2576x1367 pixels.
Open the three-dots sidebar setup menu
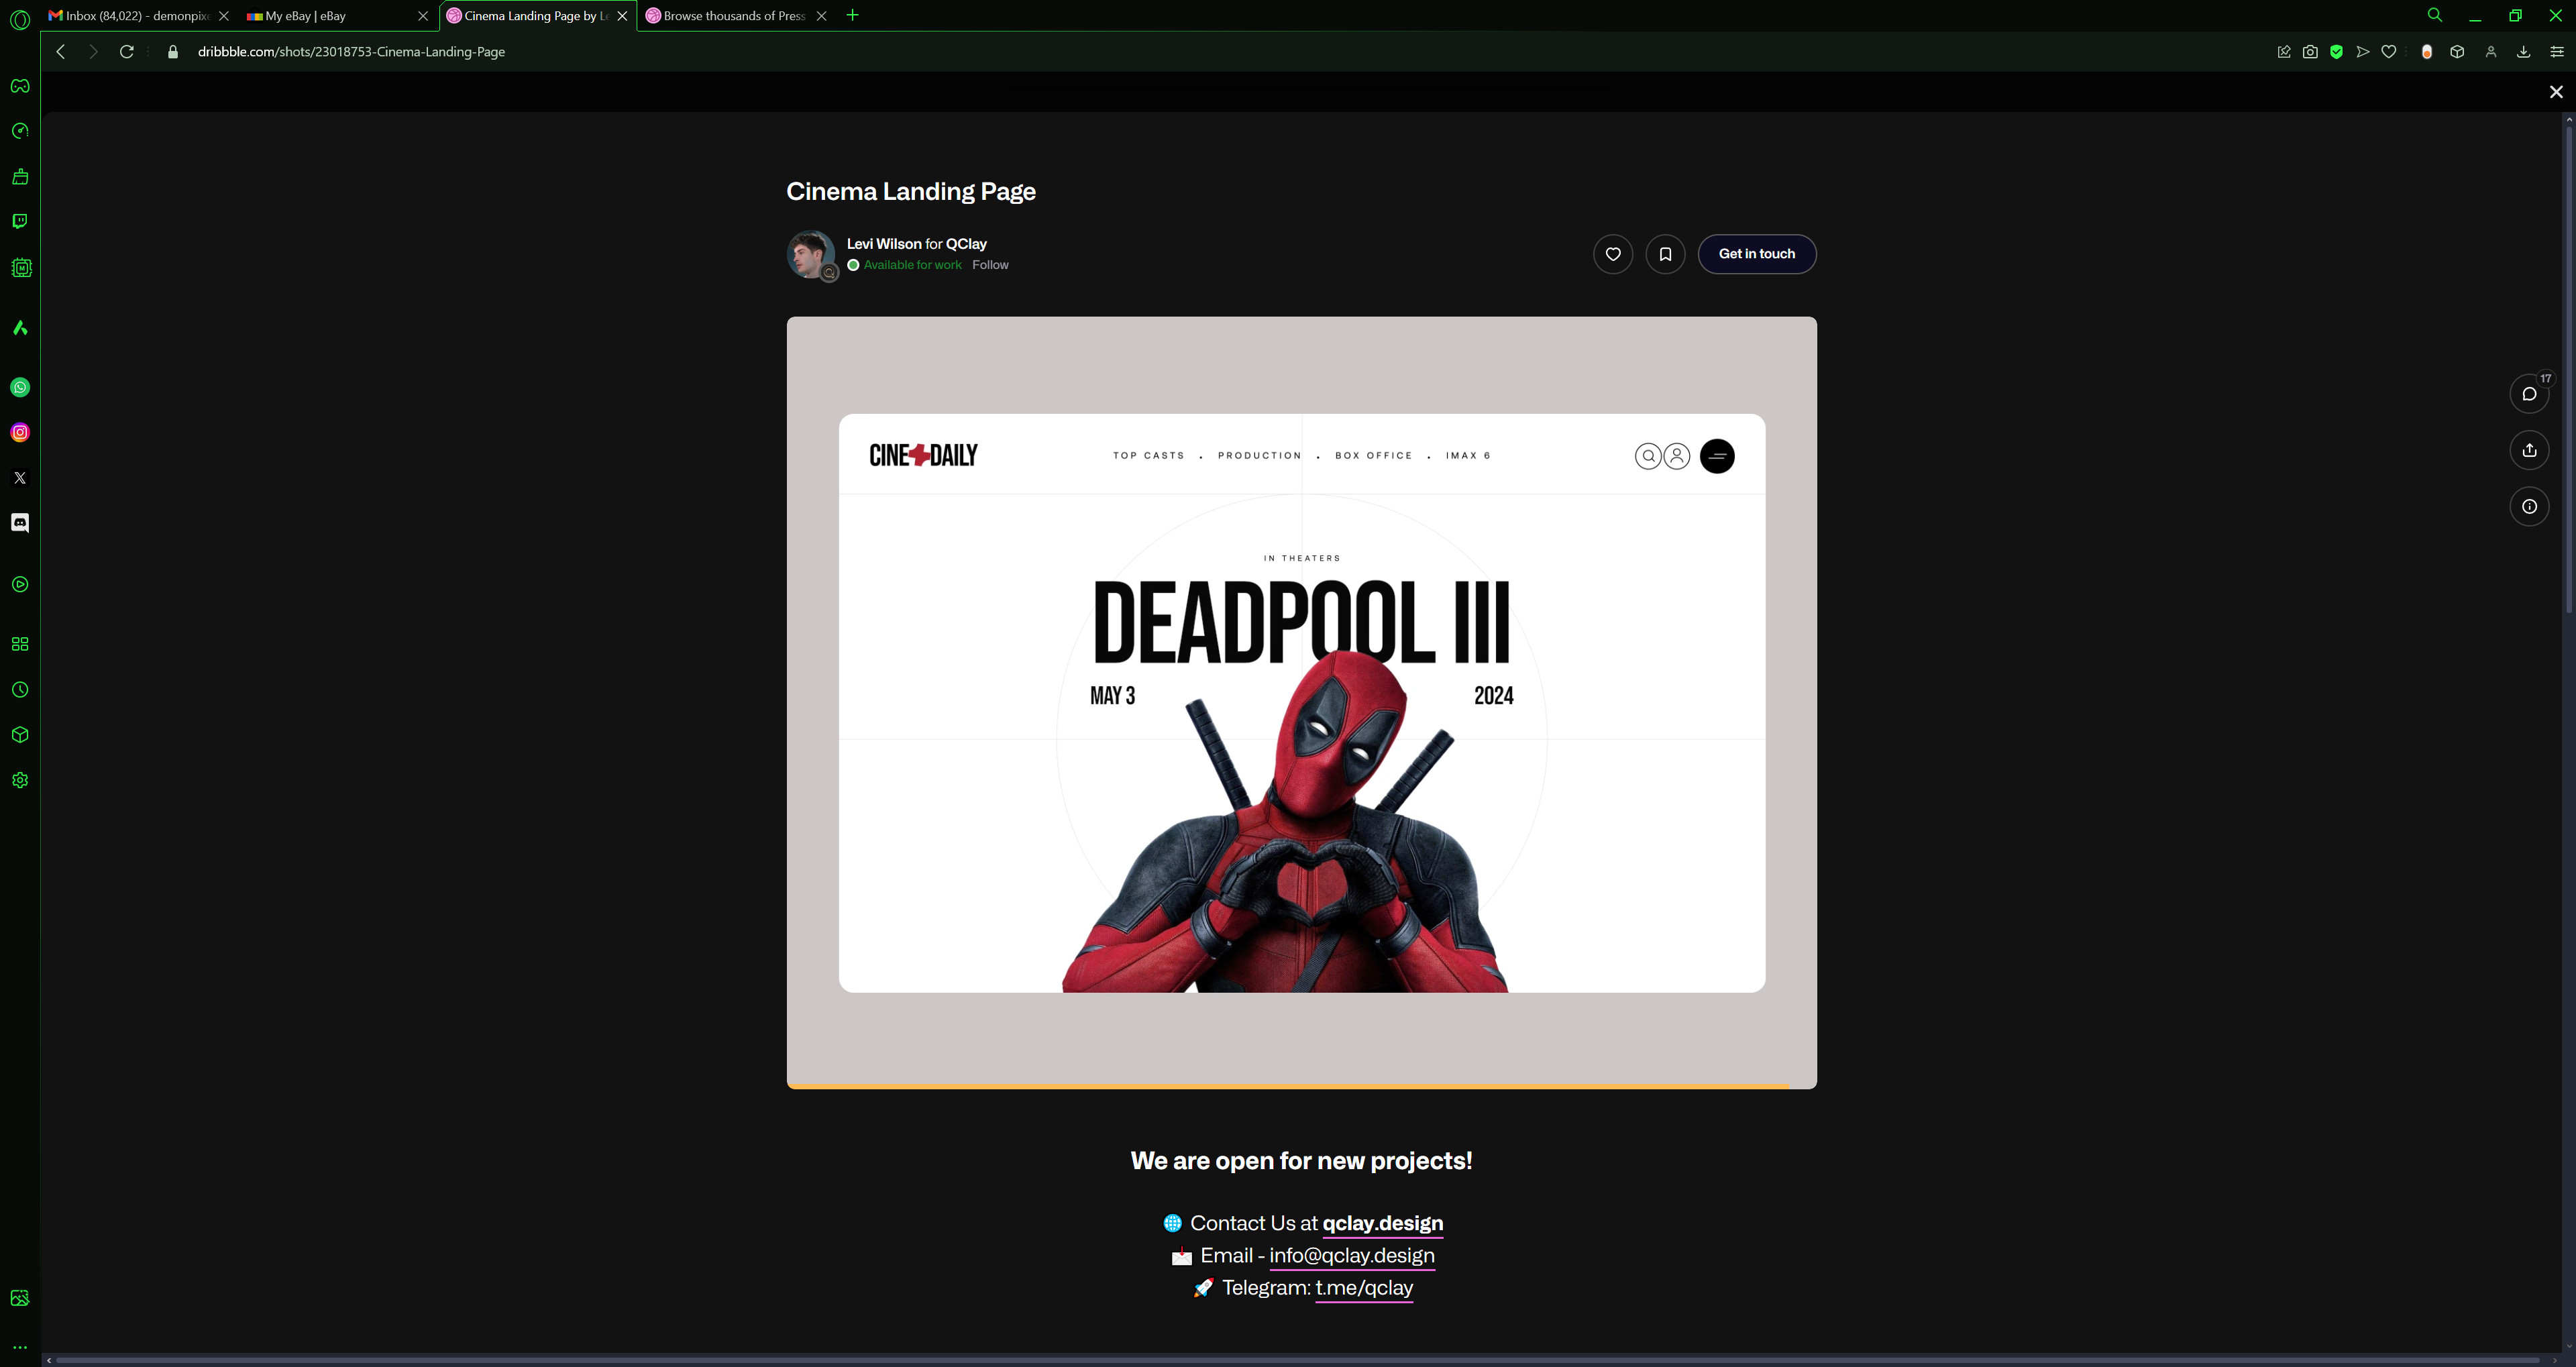tap(20, 1347)
